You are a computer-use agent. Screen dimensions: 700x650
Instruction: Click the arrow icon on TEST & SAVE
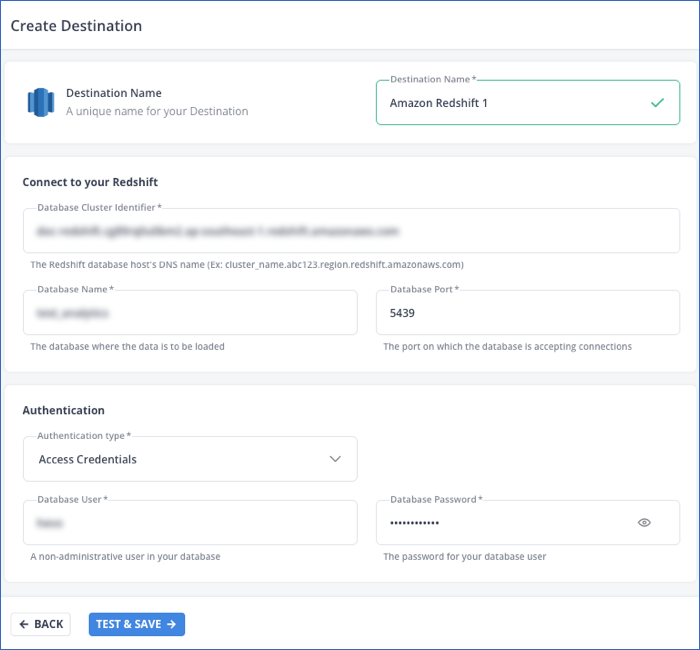[x=171, y=624]
